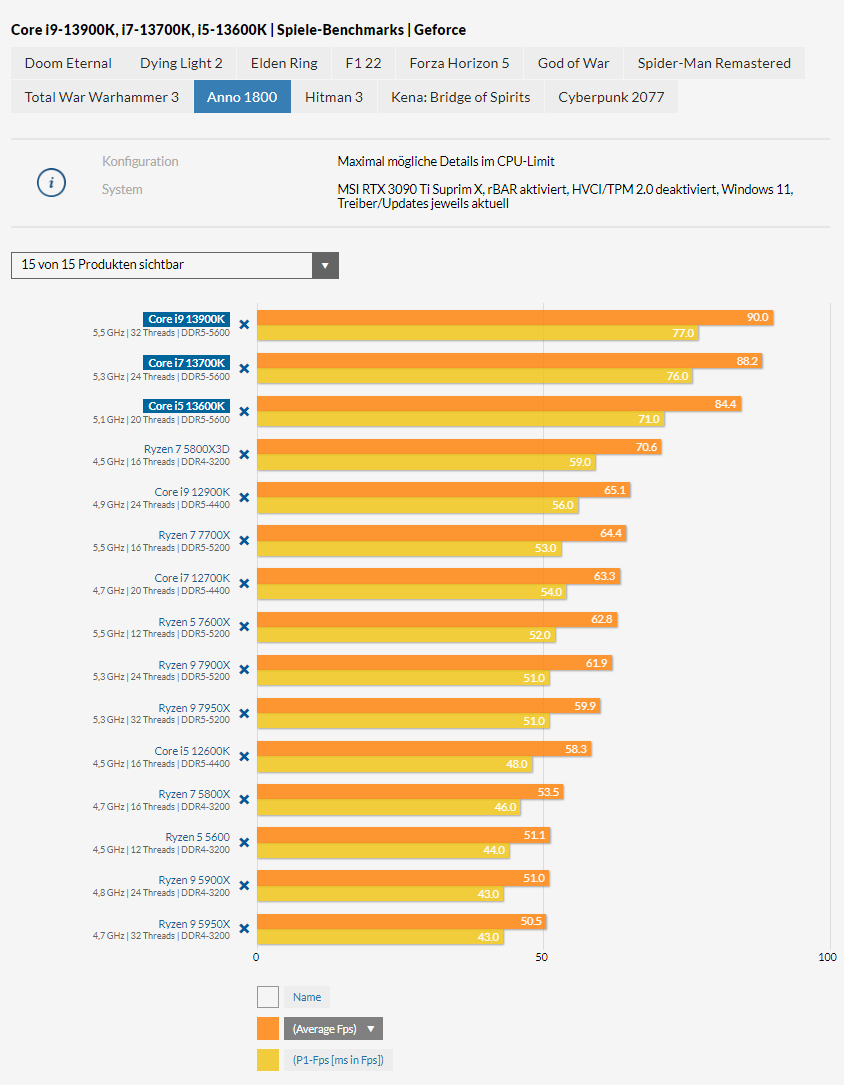Click the (P1-Fps [ms in Fps]) legend label

pyautogui.click(x=338, y=1060)
